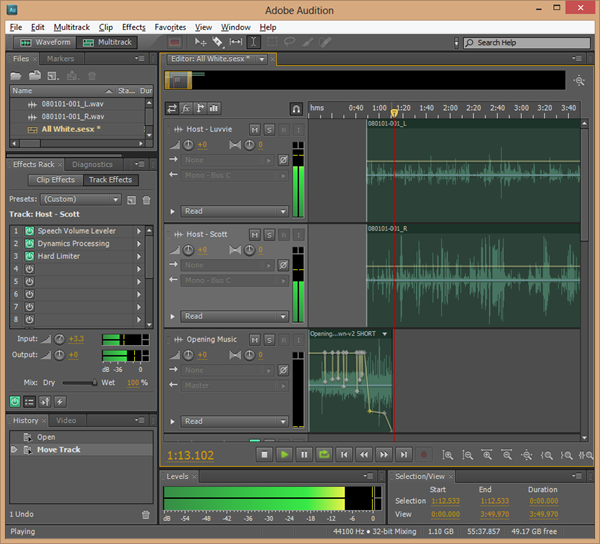Click the Import File icon
Viewport: 600px width, 544px height.
tap(35, 76)
